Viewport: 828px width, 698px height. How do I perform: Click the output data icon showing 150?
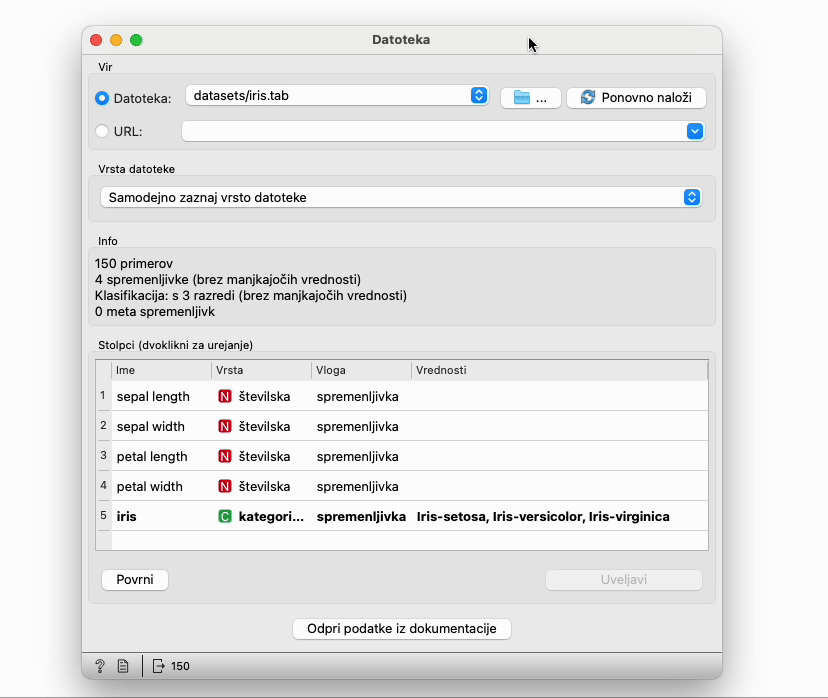point(160,666)
